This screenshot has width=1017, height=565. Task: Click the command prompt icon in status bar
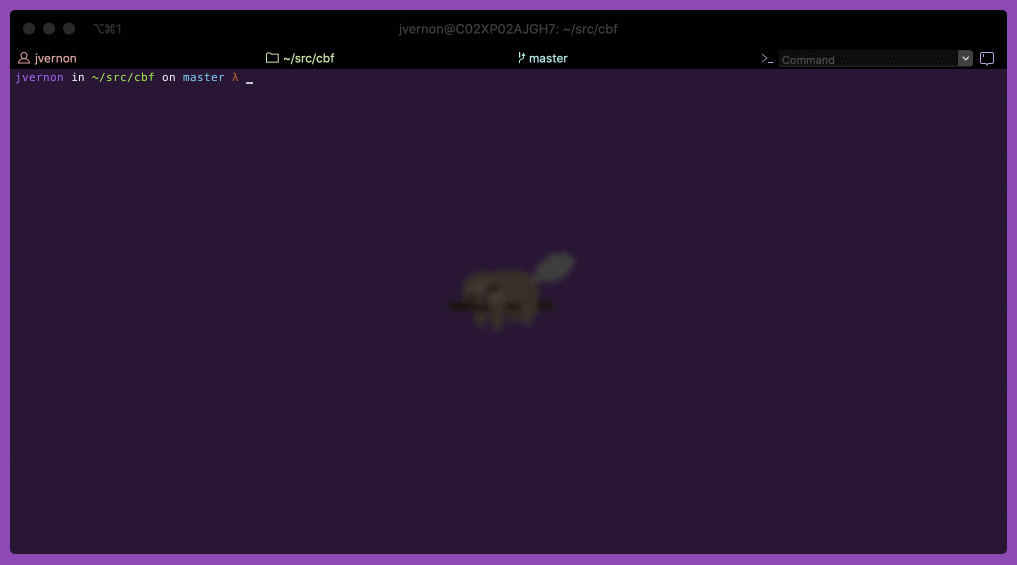point(767,59)
